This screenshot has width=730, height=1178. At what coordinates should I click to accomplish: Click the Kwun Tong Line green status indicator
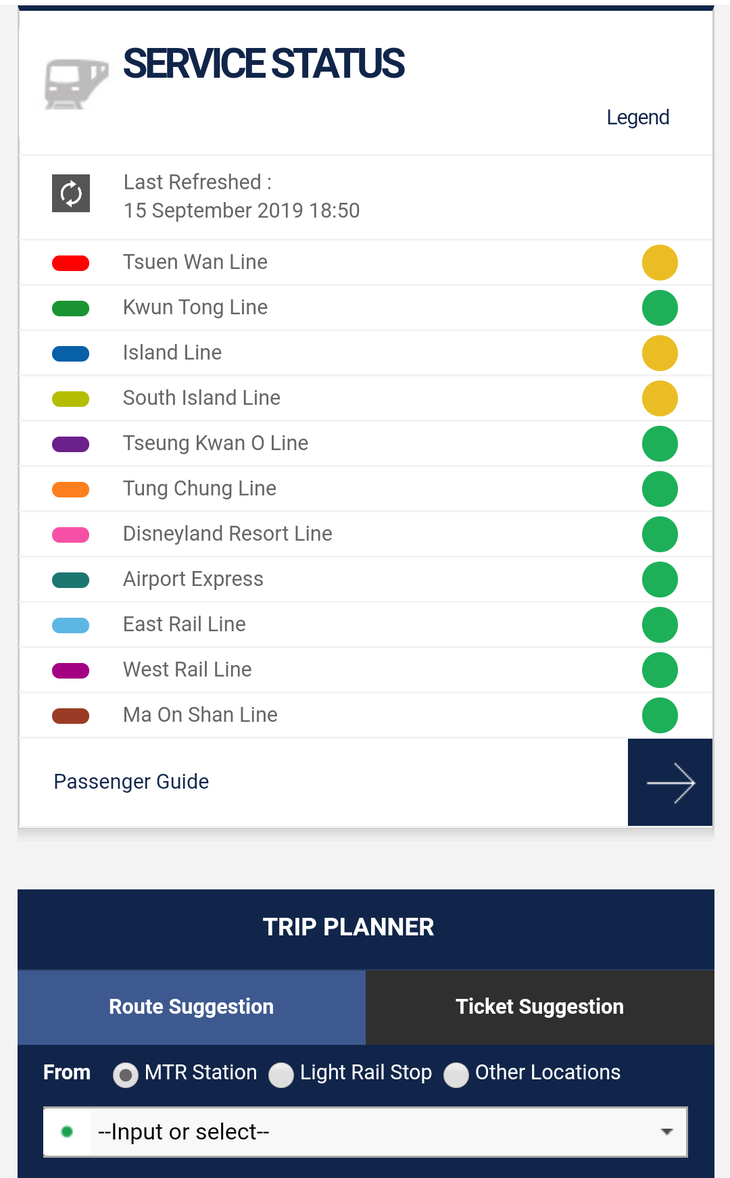[660, 308]
